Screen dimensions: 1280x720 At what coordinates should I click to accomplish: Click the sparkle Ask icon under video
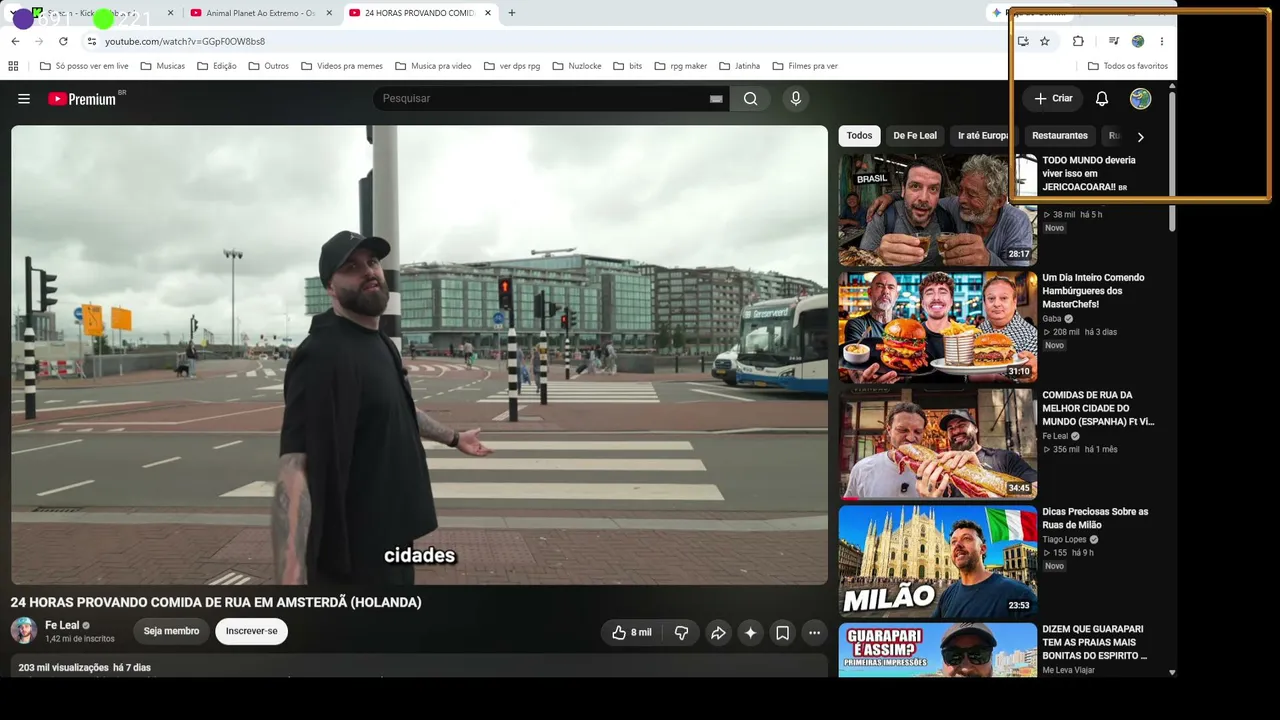tap(750, 632)
